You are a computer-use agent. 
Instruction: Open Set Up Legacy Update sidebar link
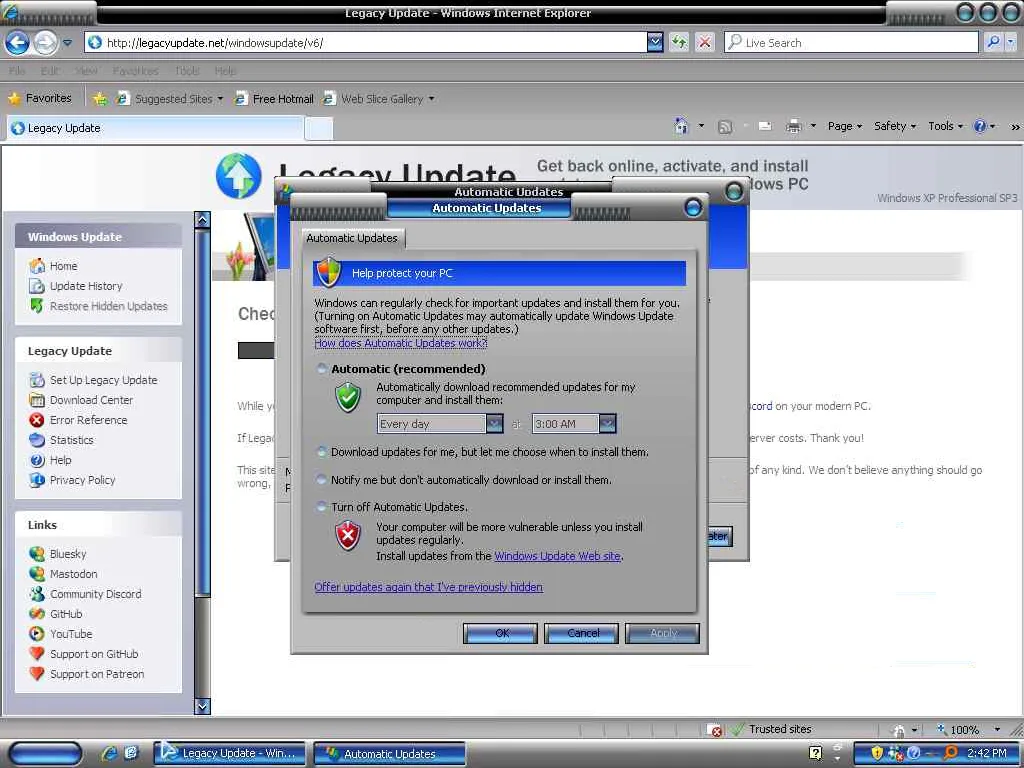(x=104, y=380)
